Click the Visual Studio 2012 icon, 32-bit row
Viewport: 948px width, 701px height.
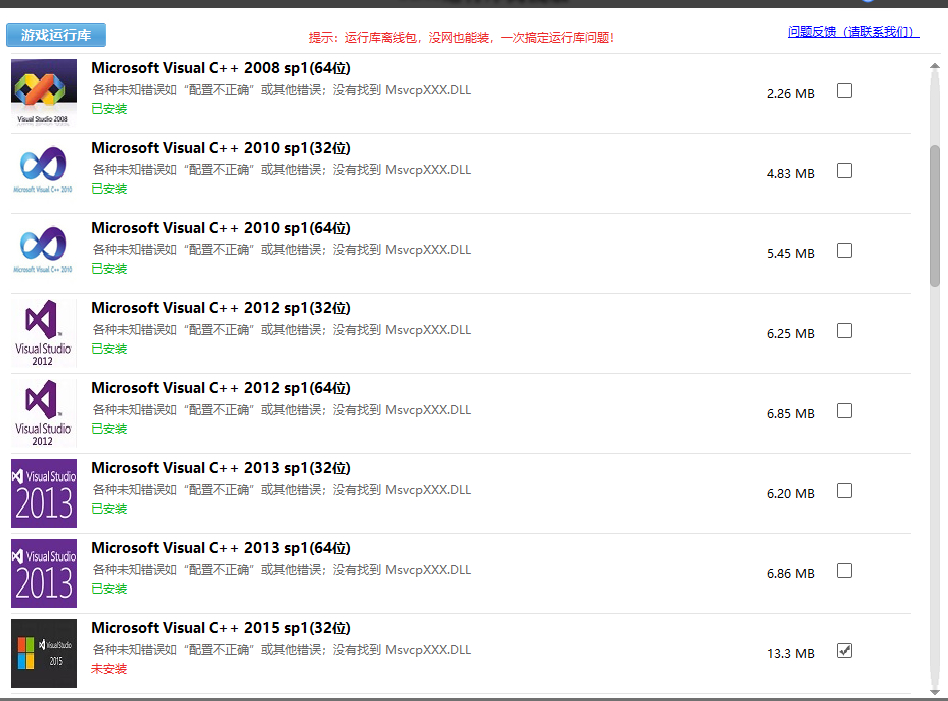point(44,333)
